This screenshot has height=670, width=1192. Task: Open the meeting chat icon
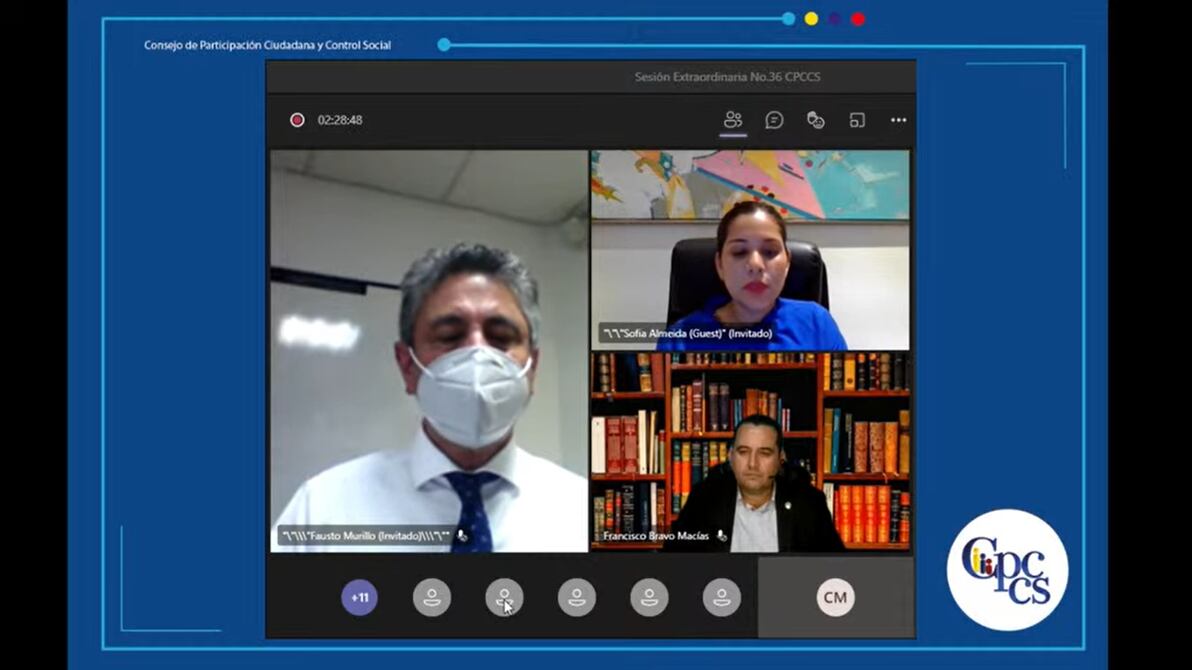tap(774, 120)
